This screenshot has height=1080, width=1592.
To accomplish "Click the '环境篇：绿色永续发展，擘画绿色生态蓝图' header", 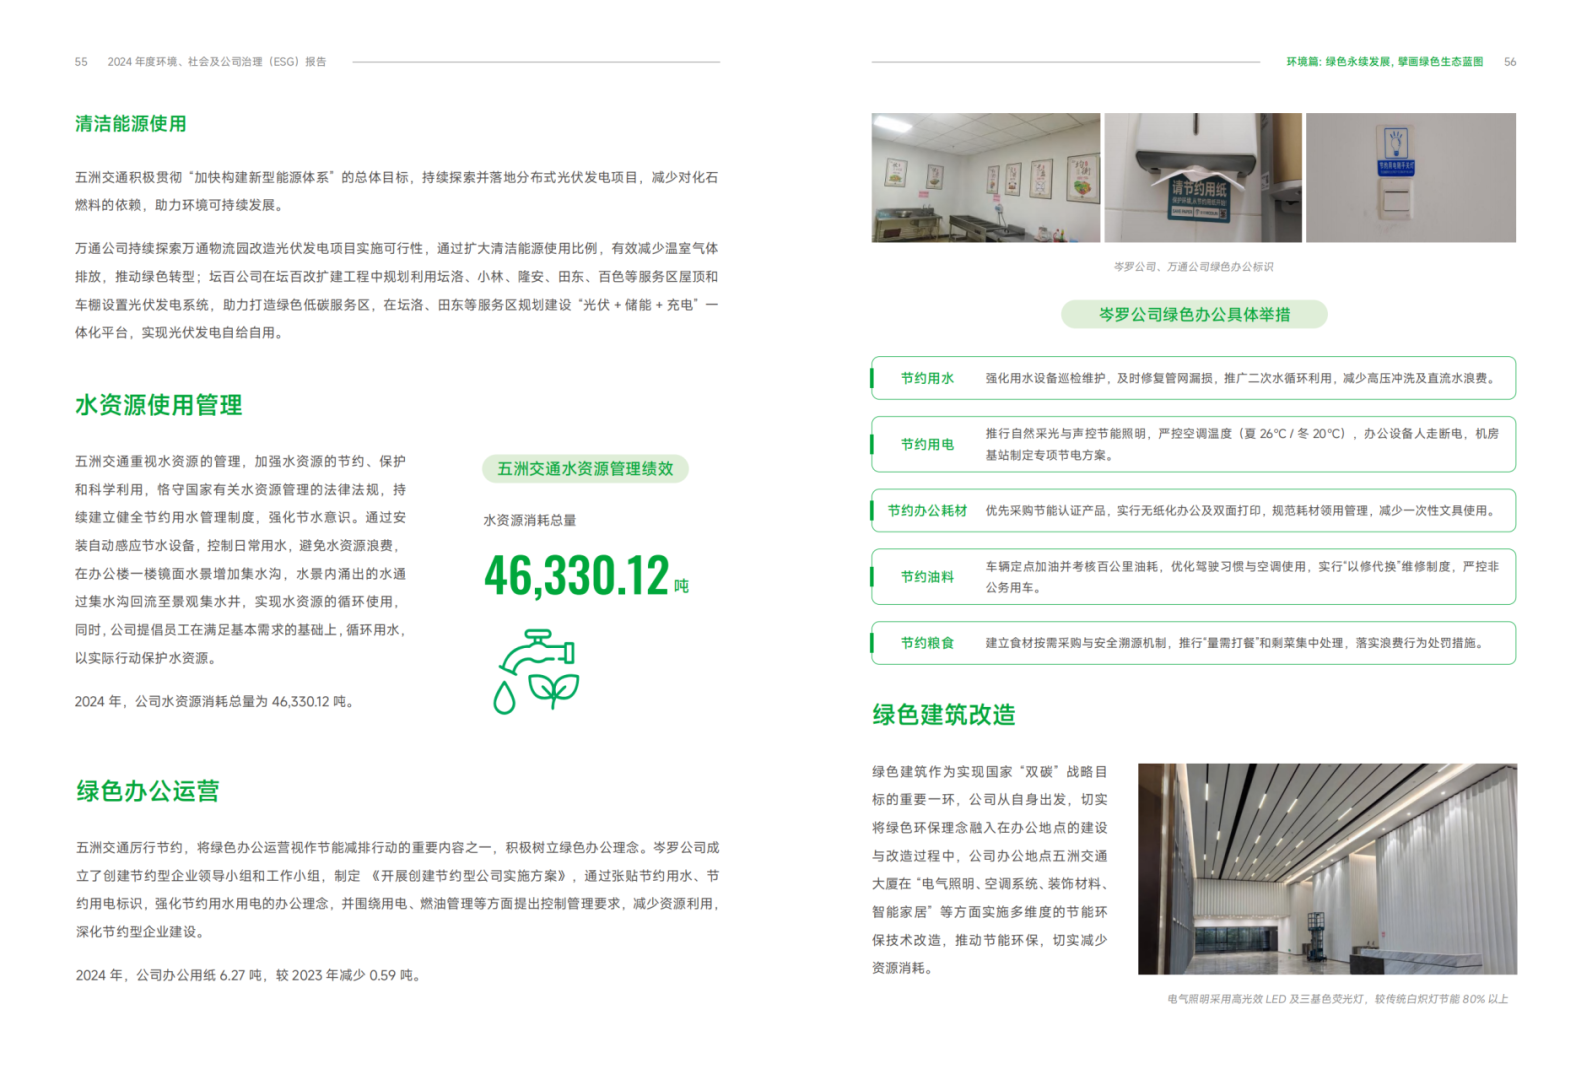I will [x=1384, y=62].
